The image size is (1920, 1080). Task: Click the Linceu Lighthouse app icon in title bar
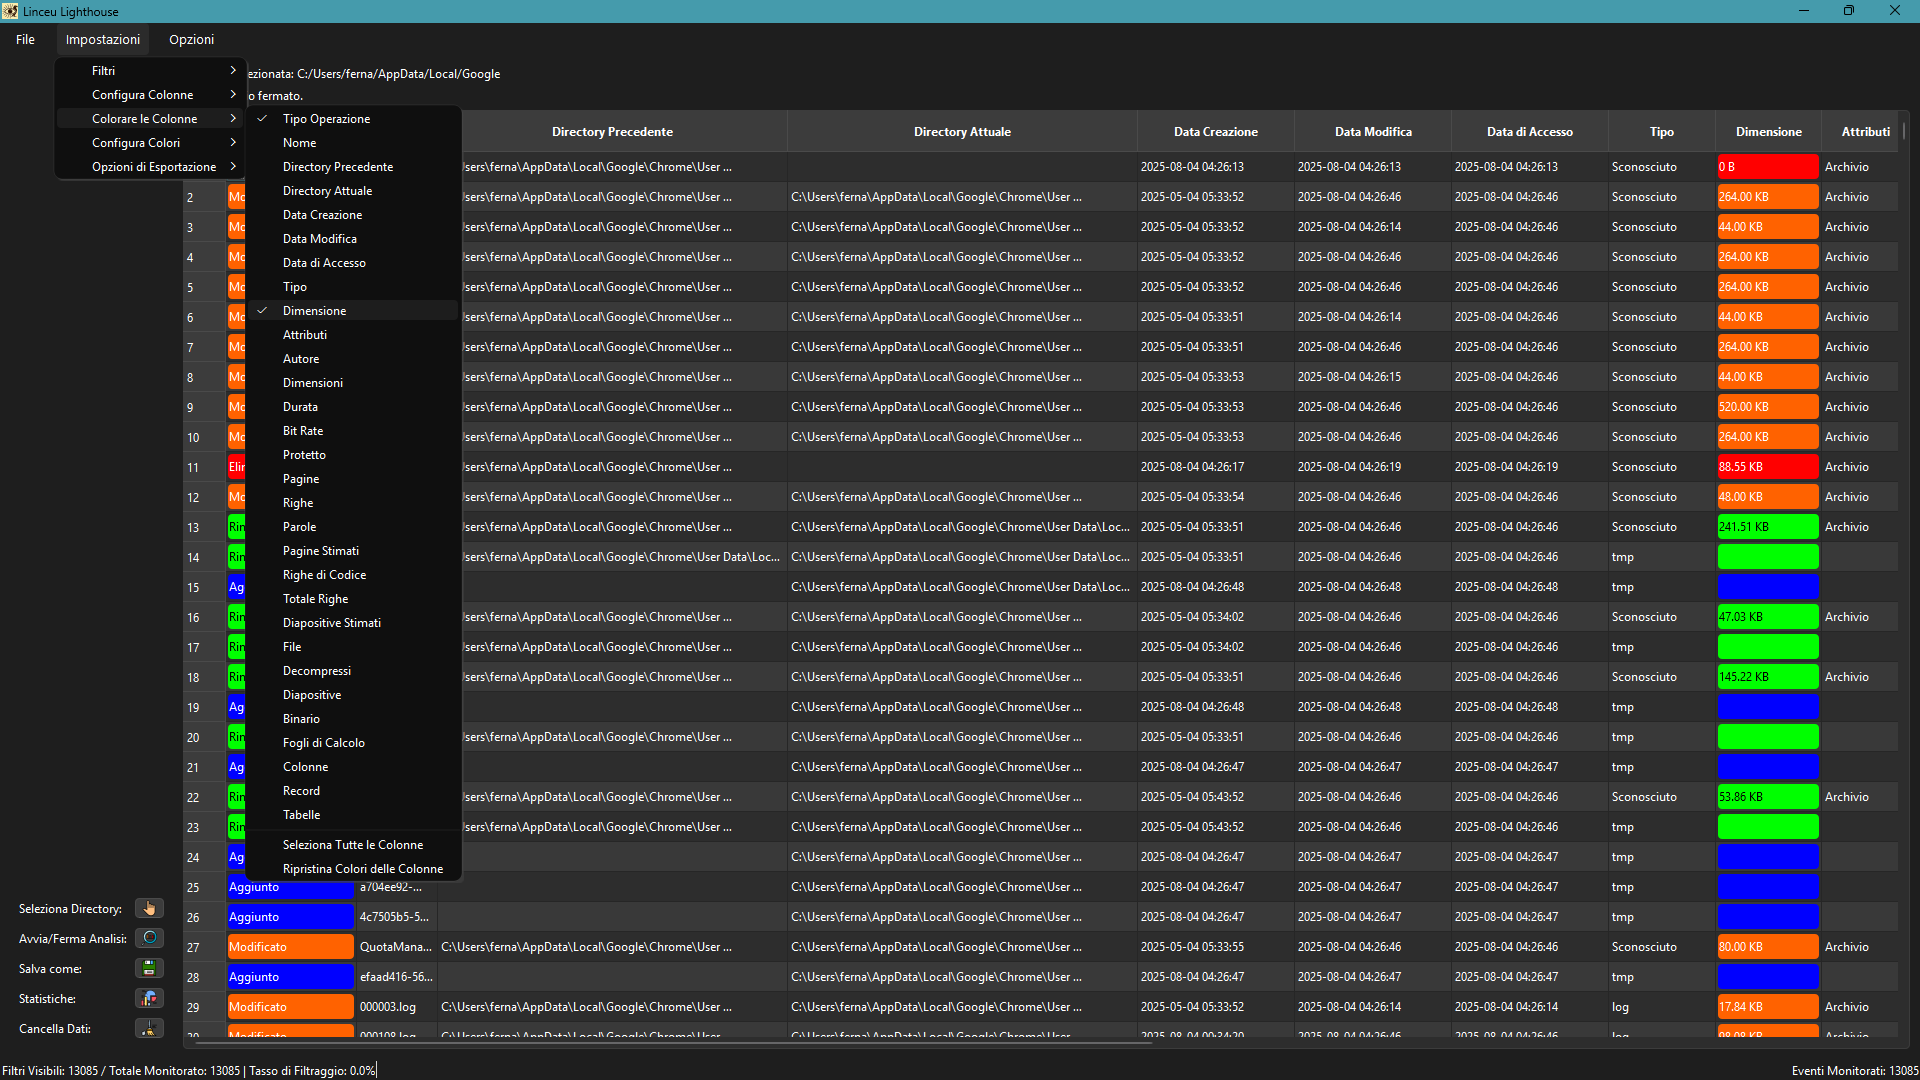pyautogui.click(x=10, y=11)
